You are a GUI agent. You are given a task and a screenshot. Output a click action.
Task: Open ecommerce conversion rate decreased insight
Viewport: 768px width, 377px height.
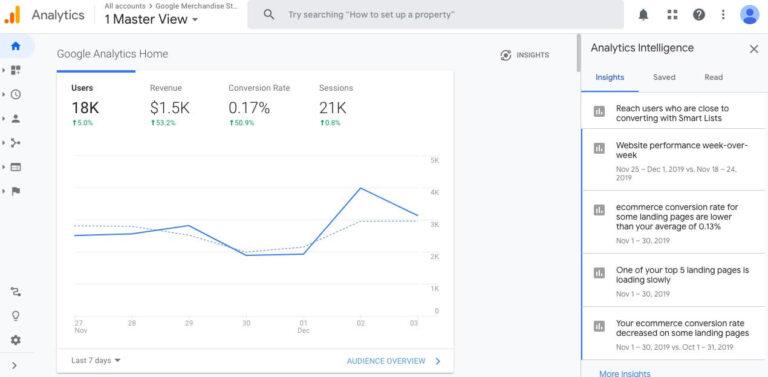[x=674, y=333]
